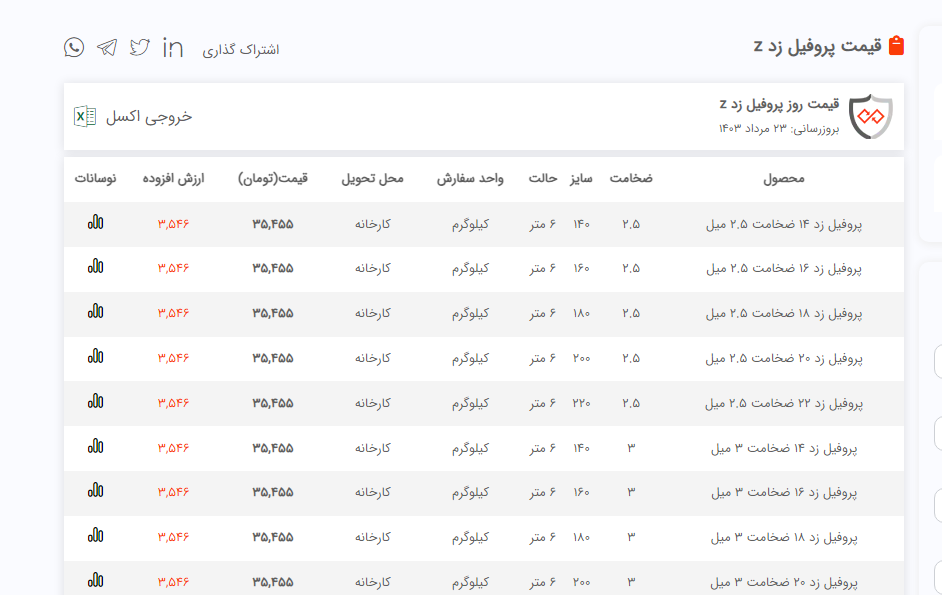This screenshot has height=595, width=942.
Task: Share page on LinkedIn icon
Action: 173,47
